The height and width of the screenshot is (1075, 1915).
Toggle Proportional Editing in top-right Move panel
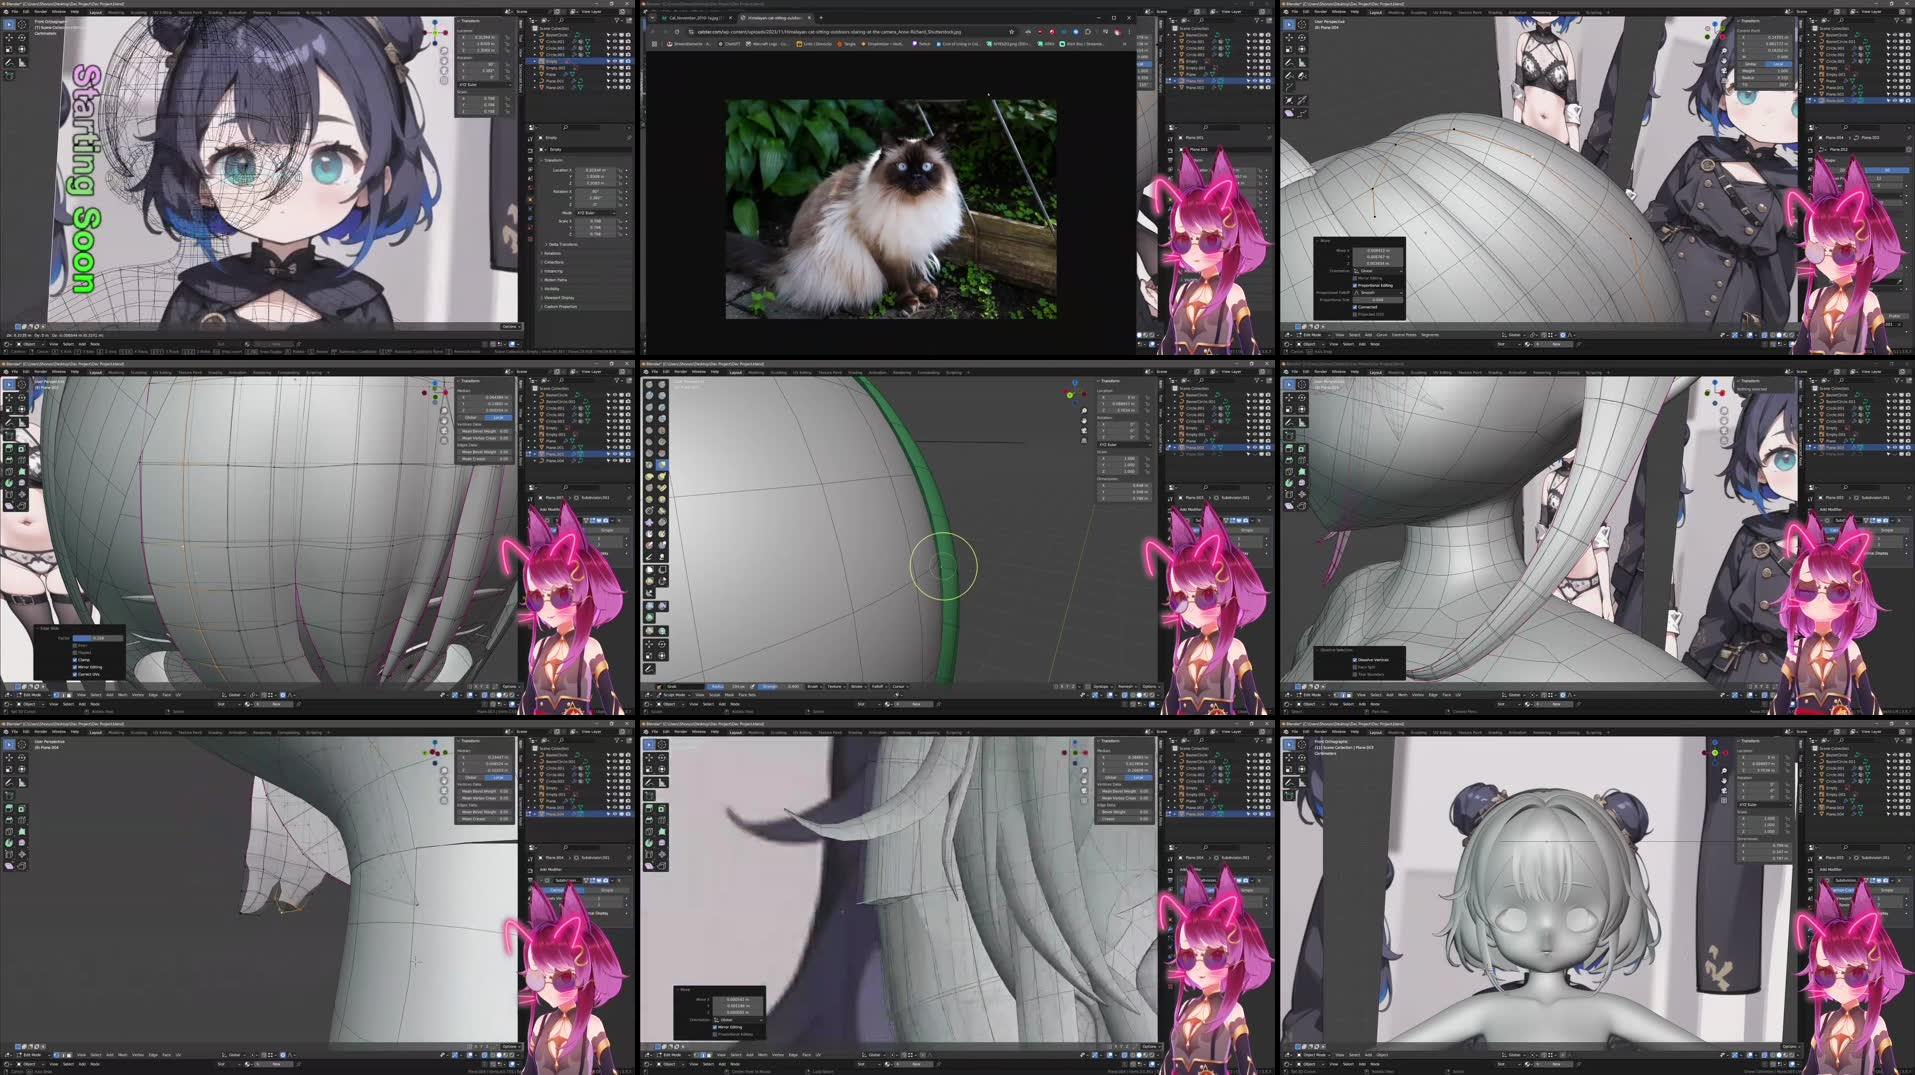point(1355,286)
